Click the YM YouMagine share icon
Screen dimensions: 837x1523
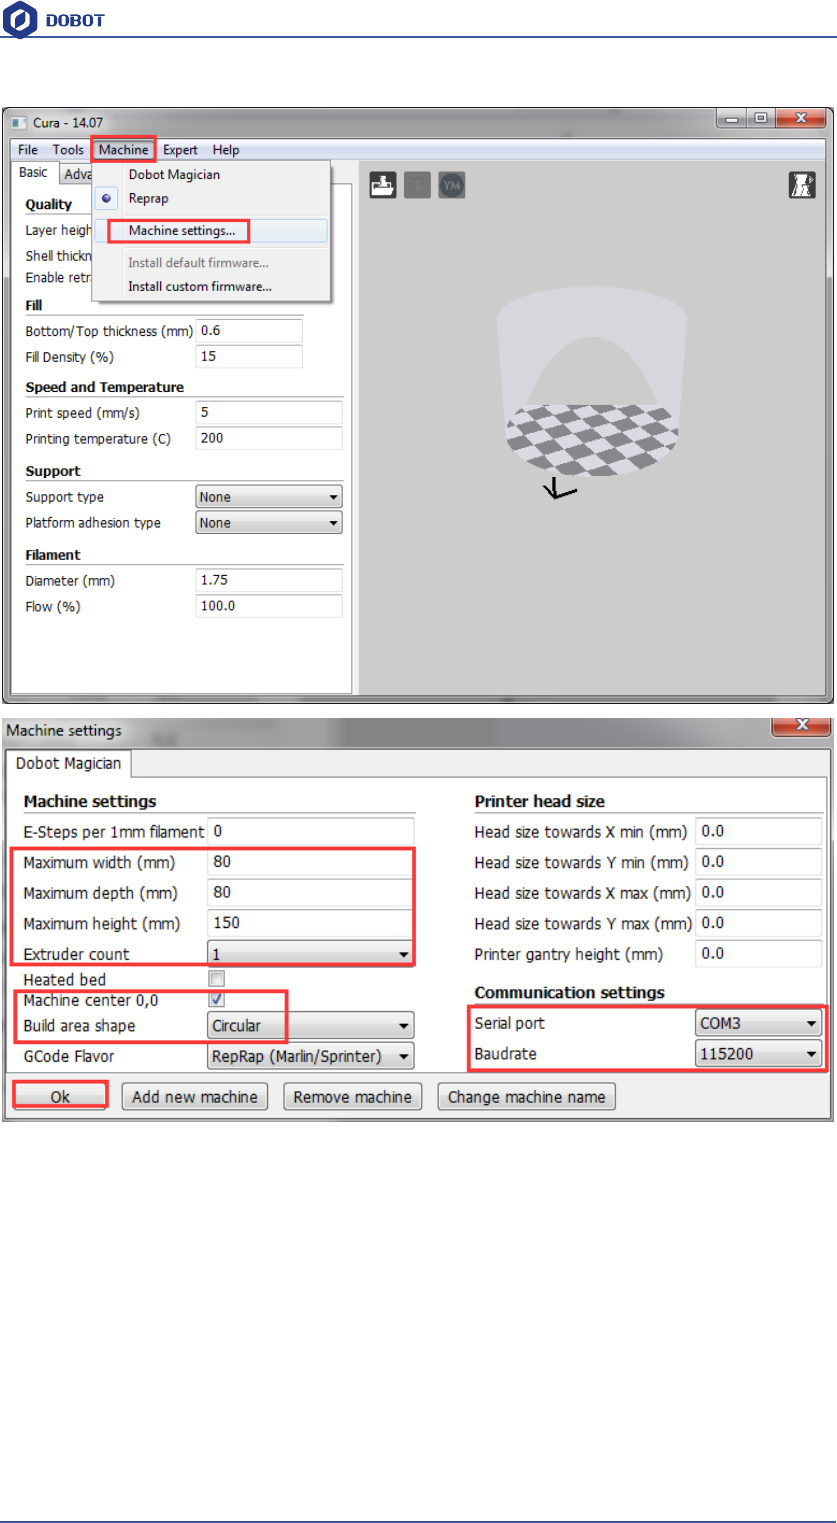pos(451,185)
